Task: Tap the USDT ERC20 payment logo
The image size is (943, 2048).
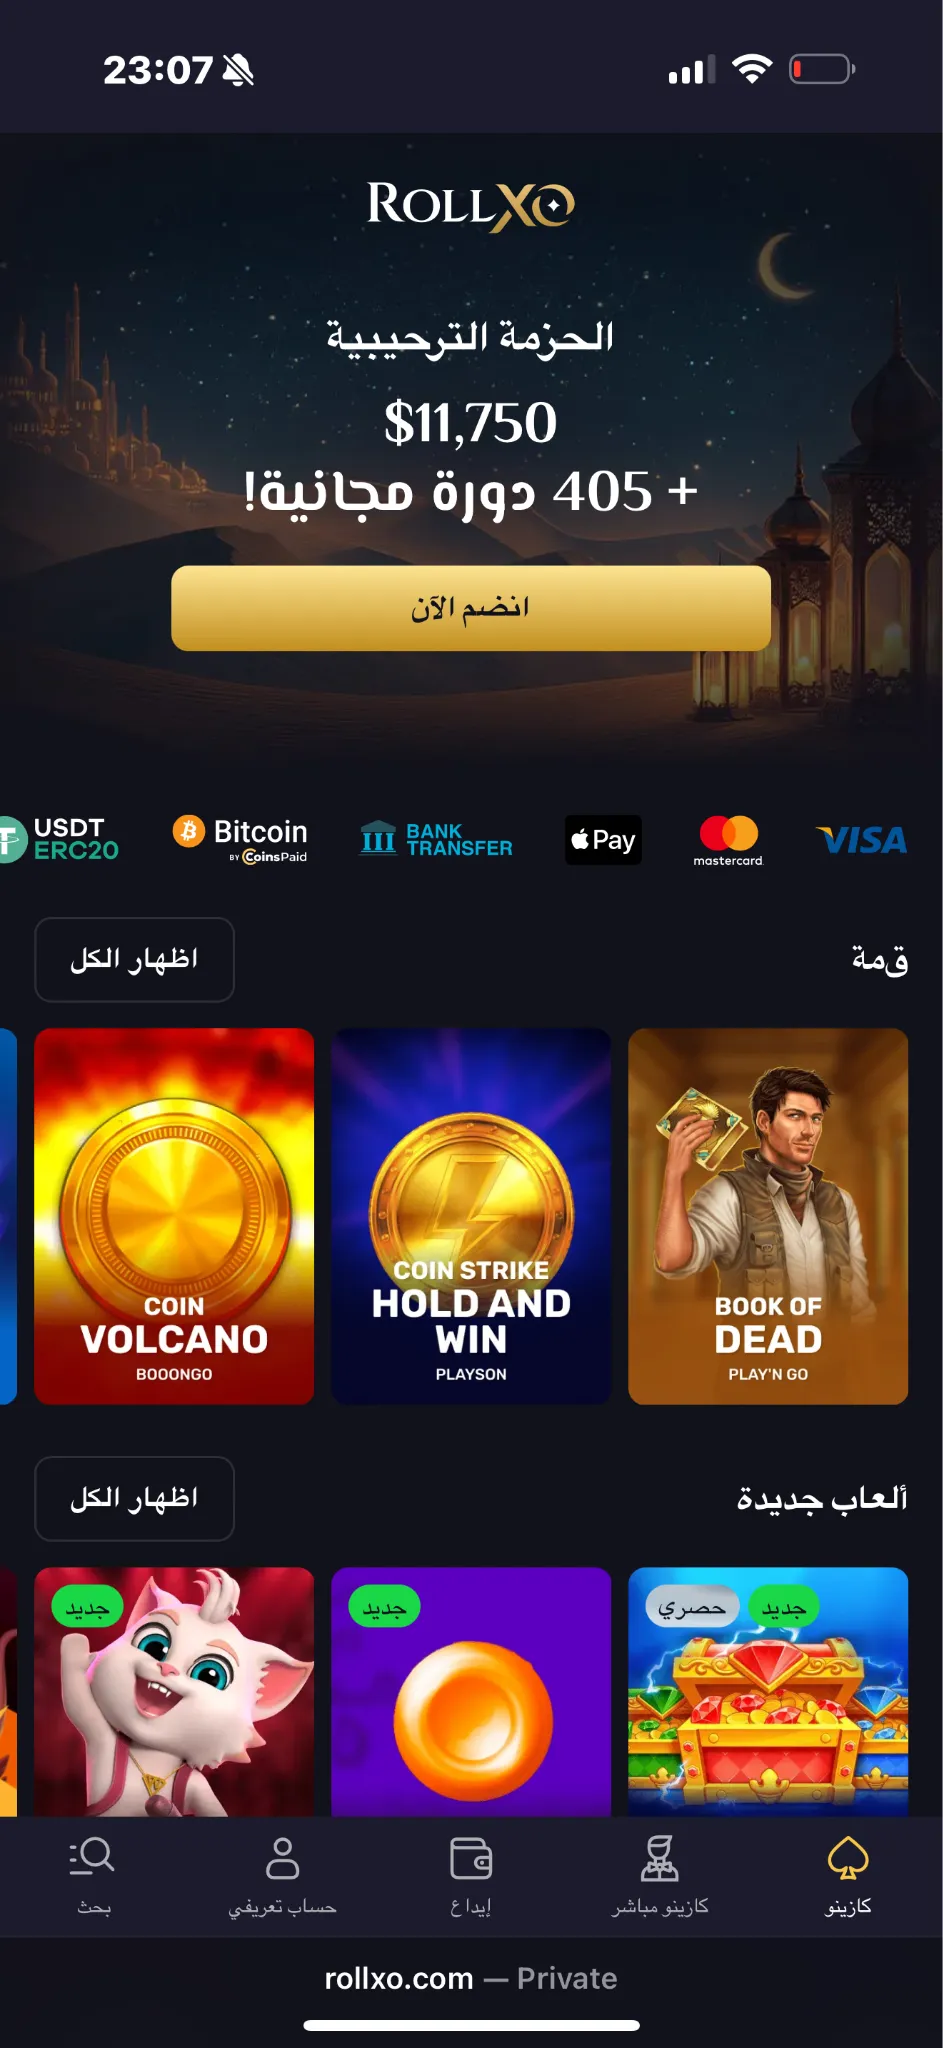Action: 58,839
